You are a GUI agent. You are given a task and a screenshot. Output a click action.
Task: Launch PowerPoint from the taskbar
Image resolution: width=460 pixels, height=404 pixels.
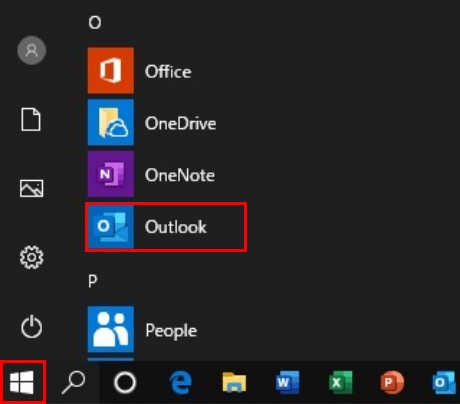click(x=392, y=382)
